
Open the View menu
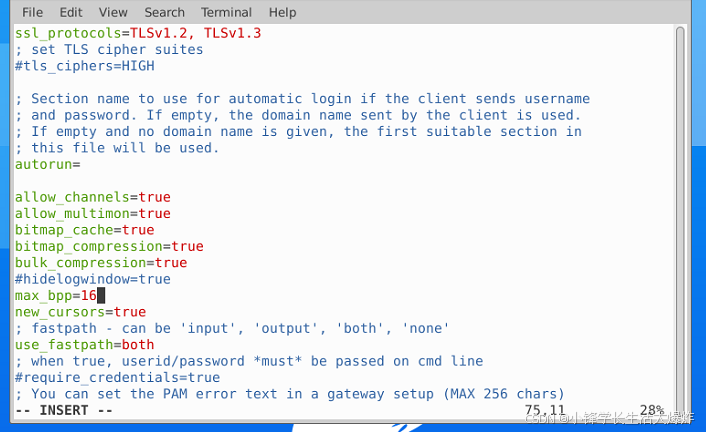113,12
